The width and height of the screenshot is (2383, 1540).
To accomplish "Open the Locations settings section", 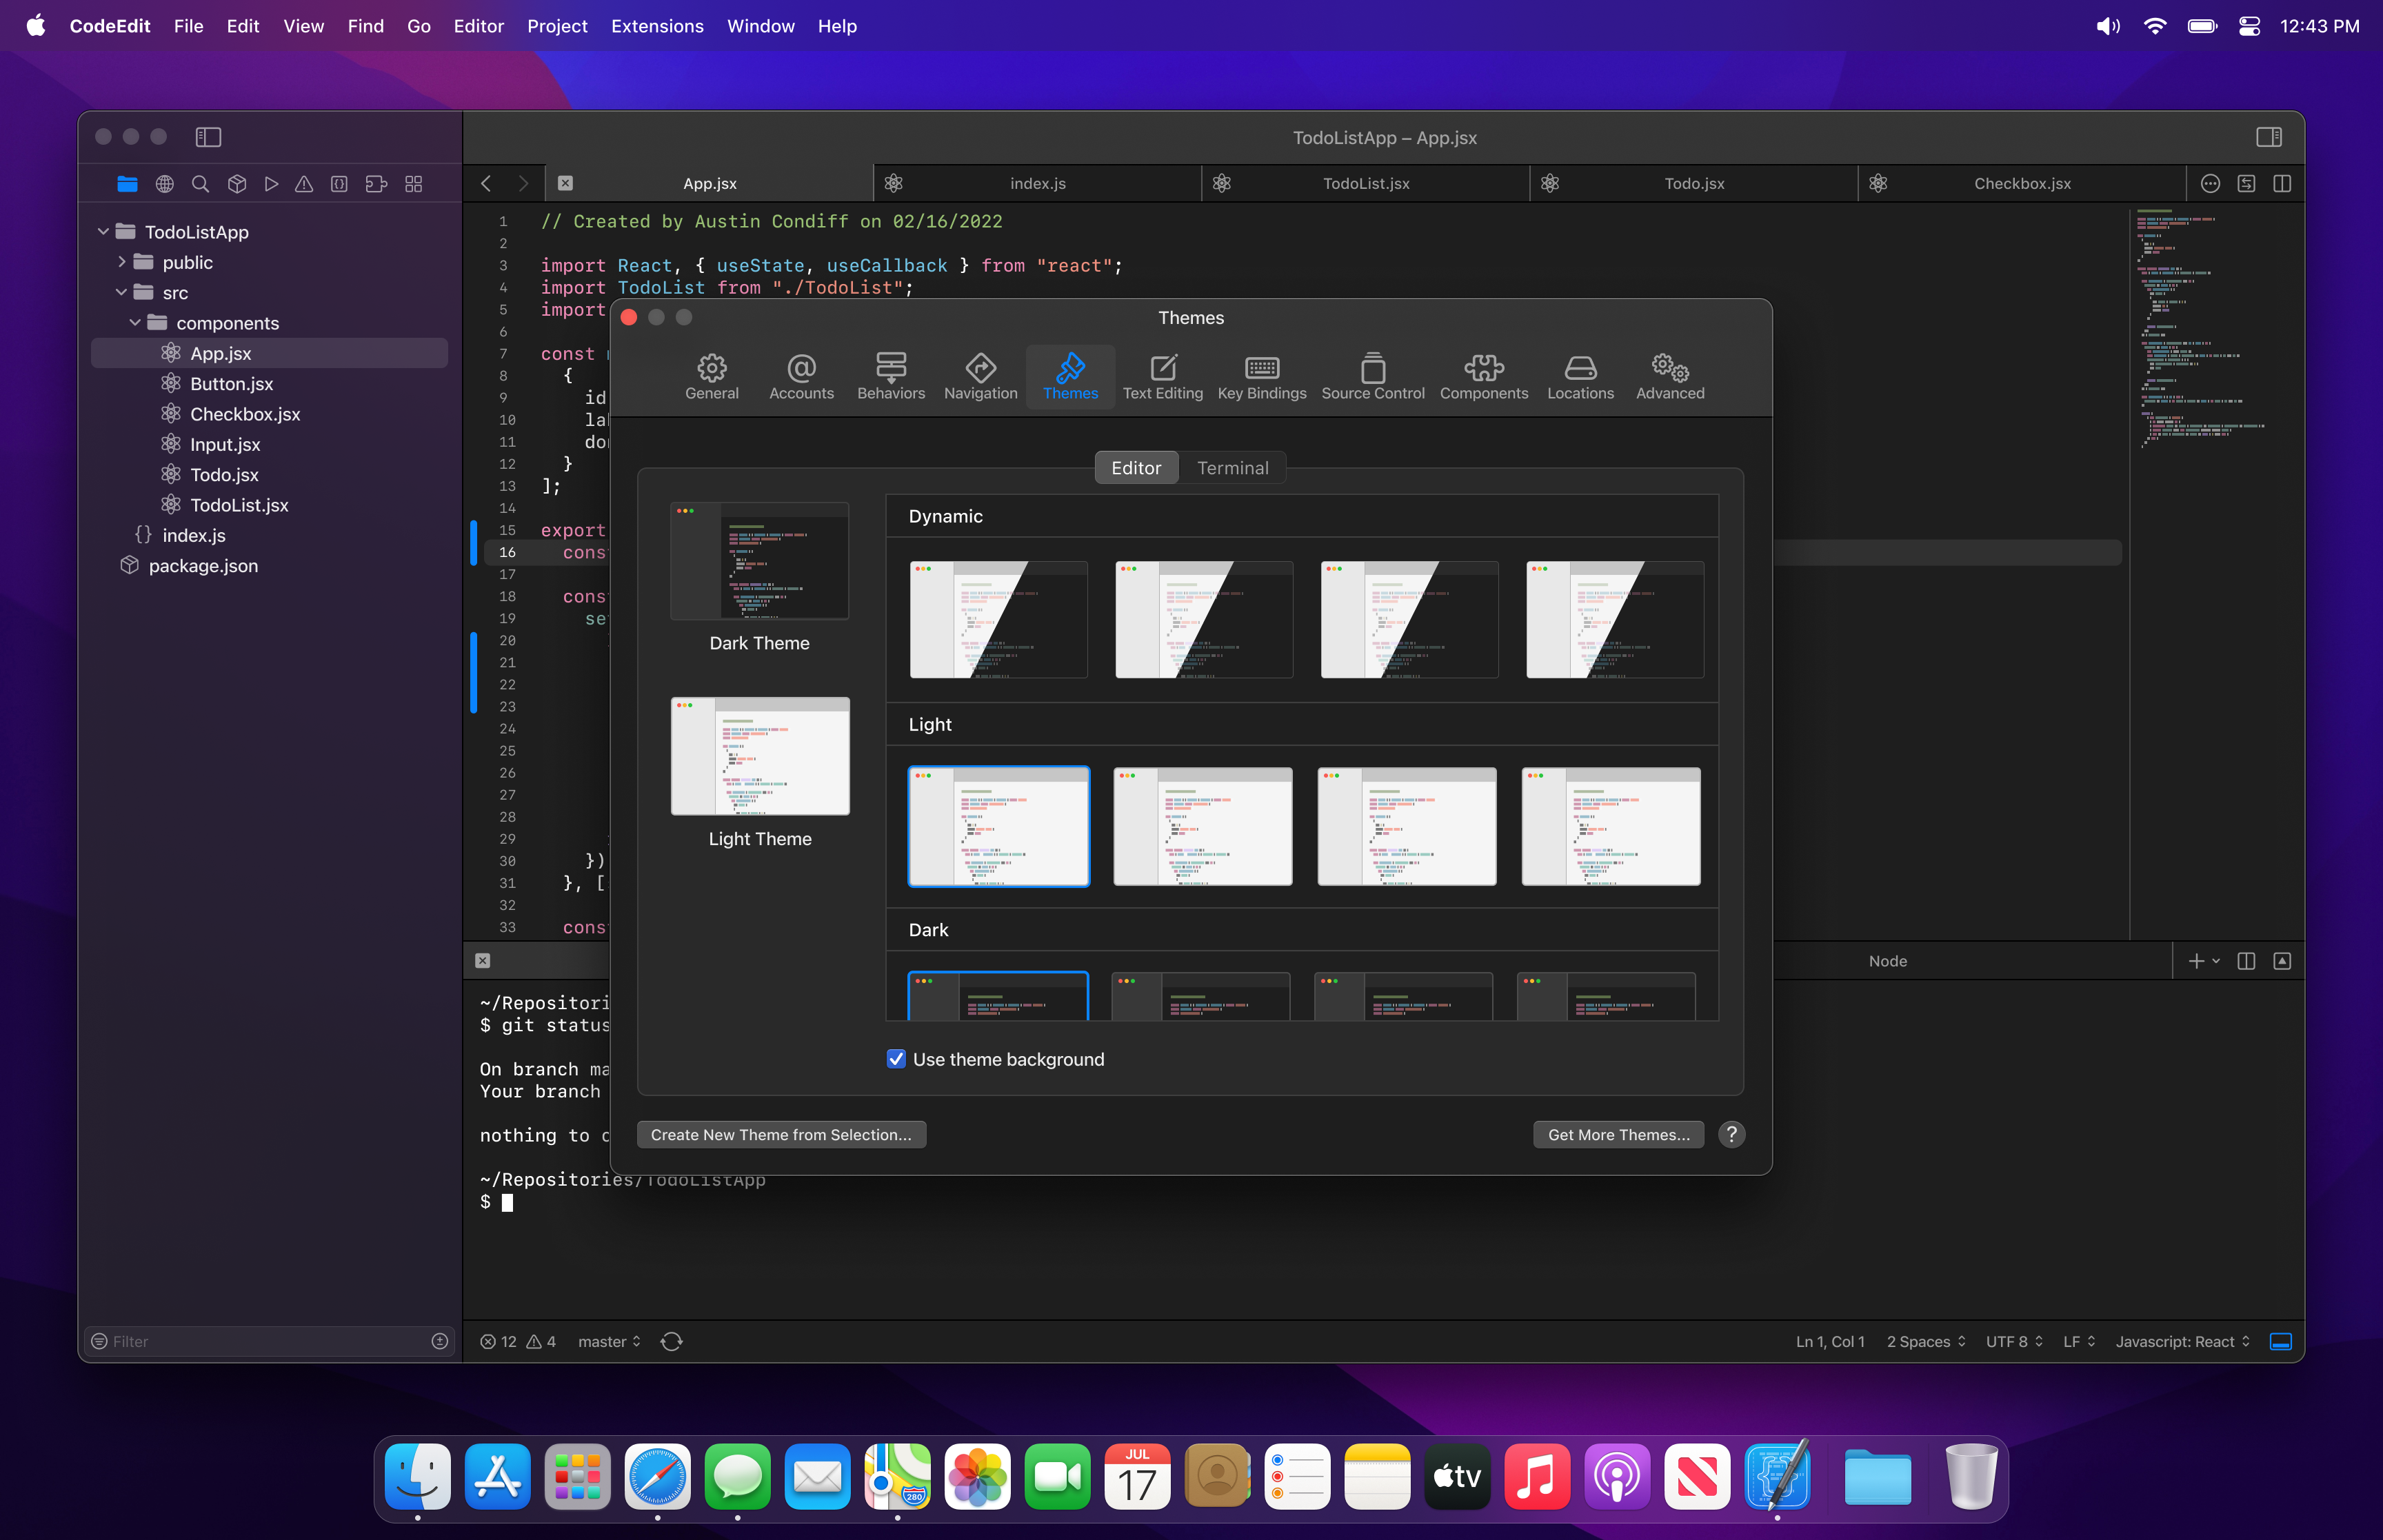I will pos(1579,377).
